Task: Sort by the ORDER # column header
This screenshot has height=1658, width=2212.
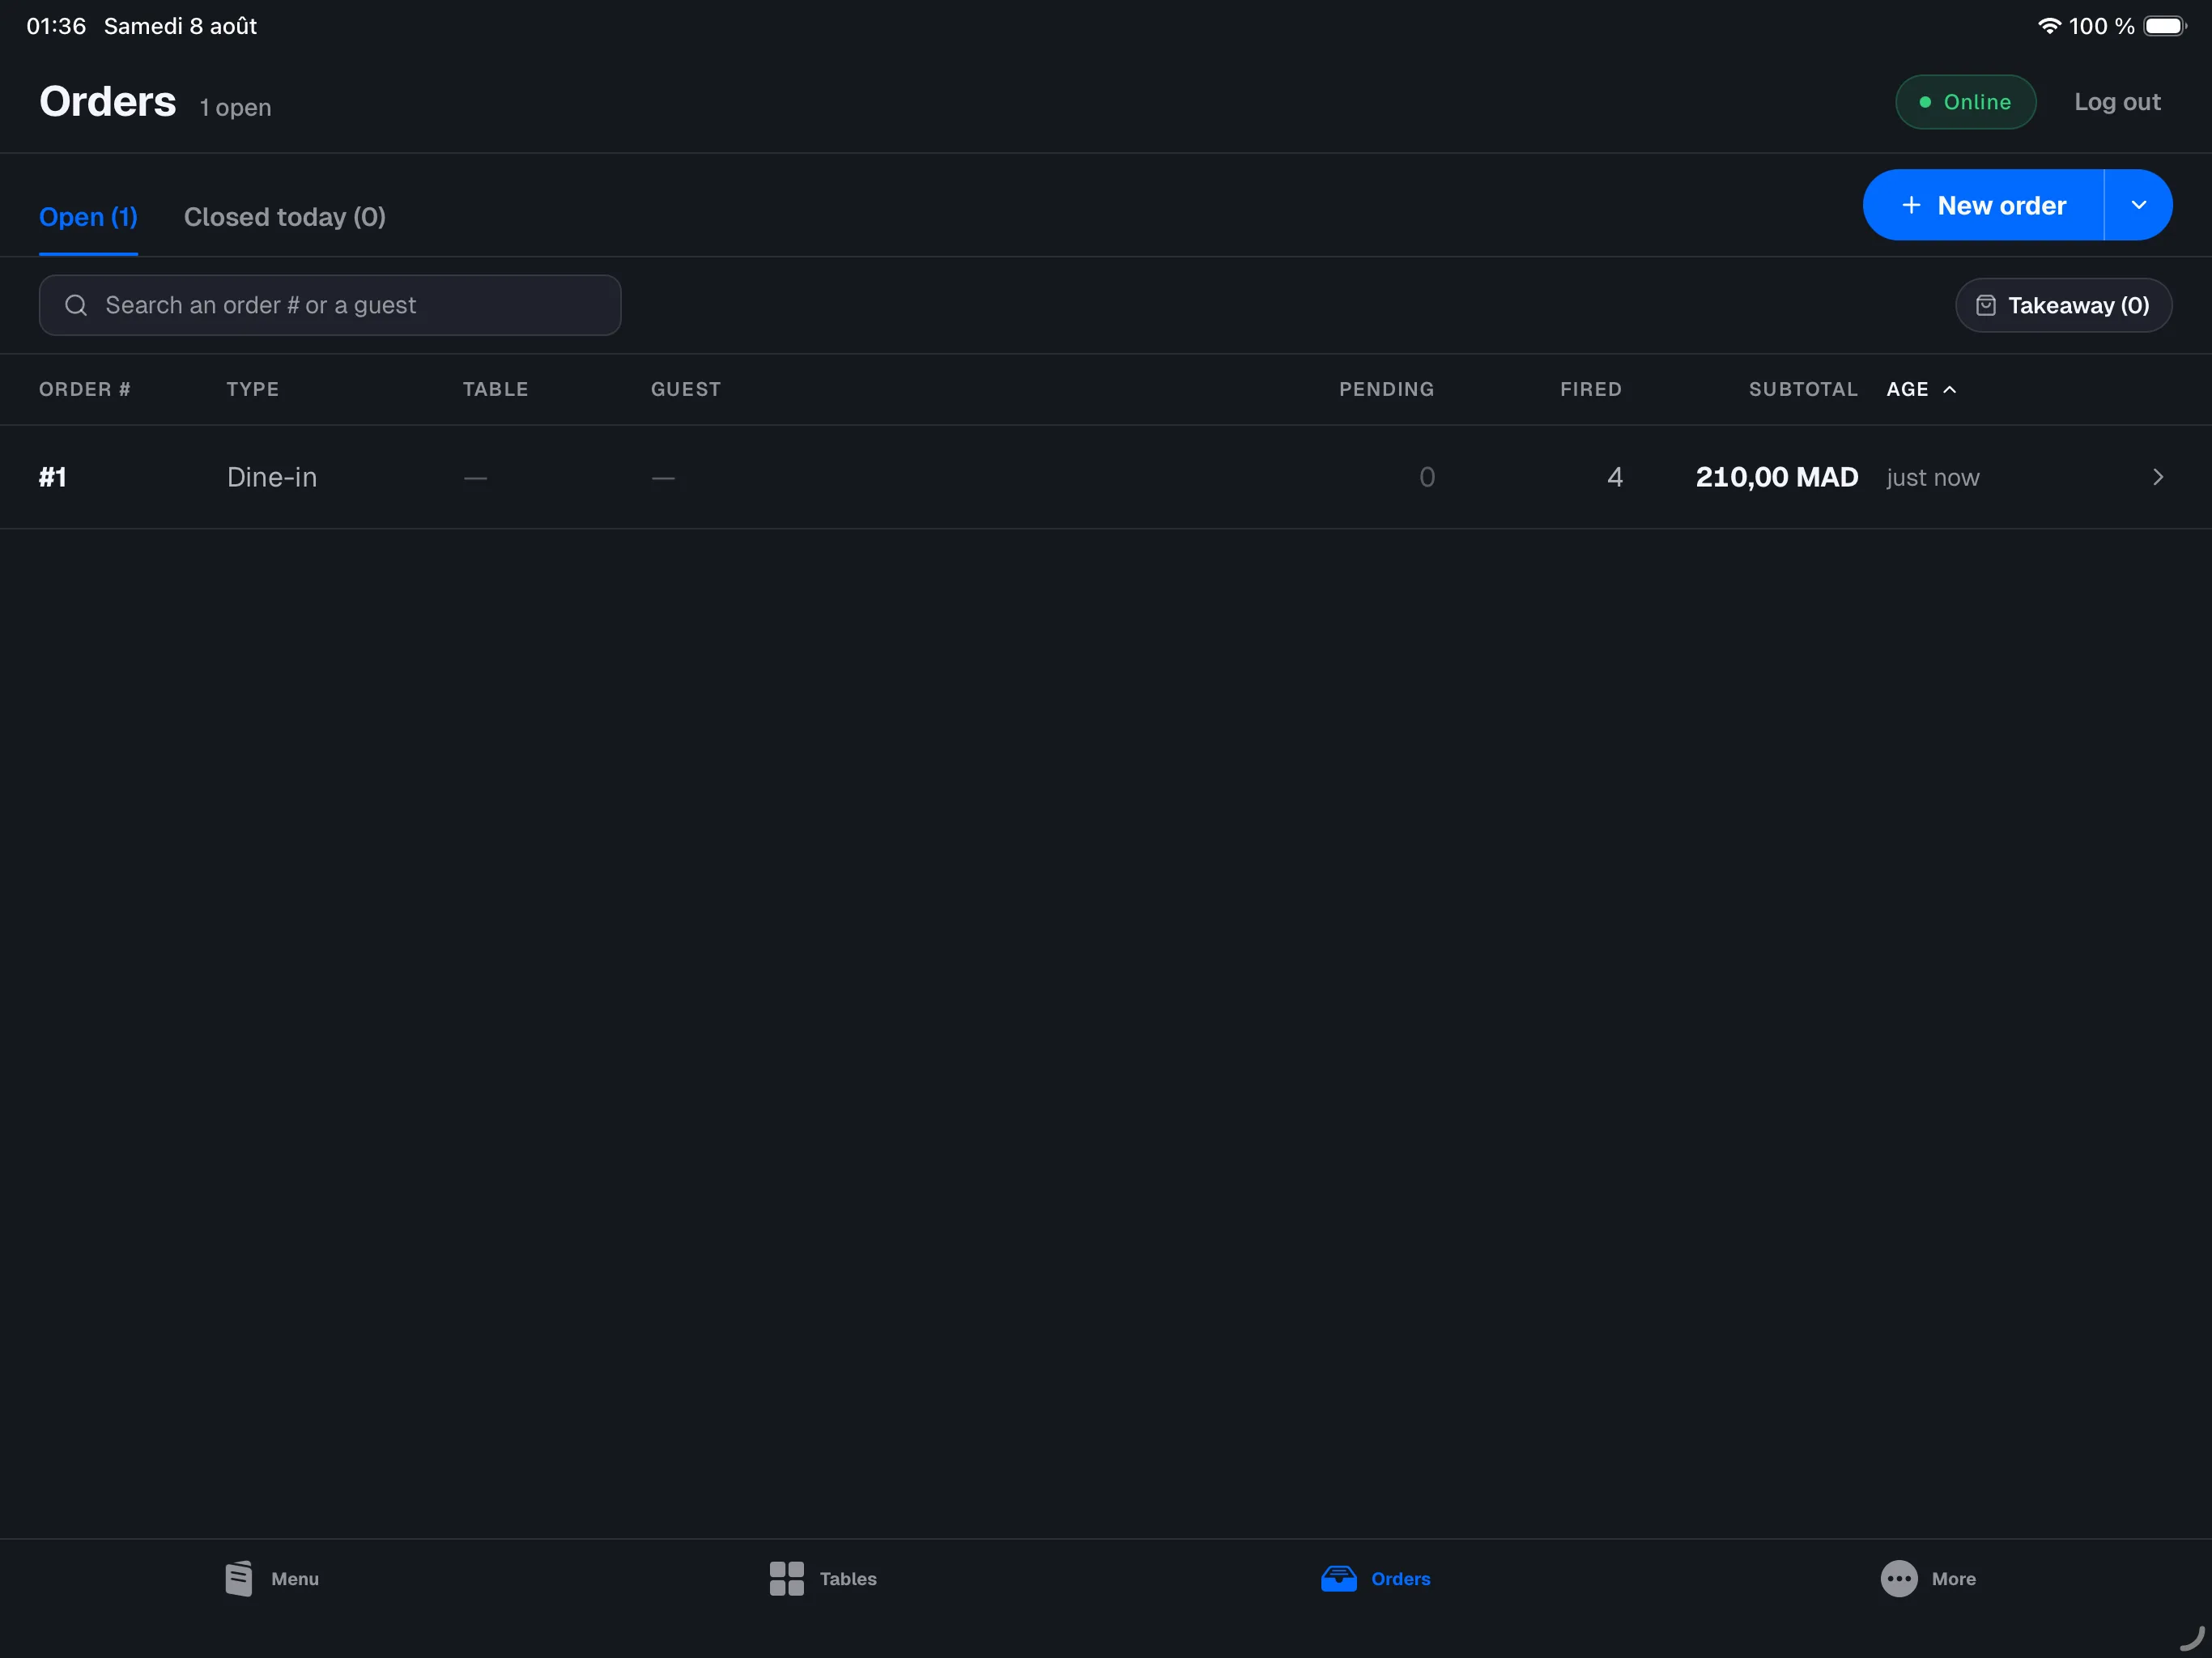Action: [85, 389]
